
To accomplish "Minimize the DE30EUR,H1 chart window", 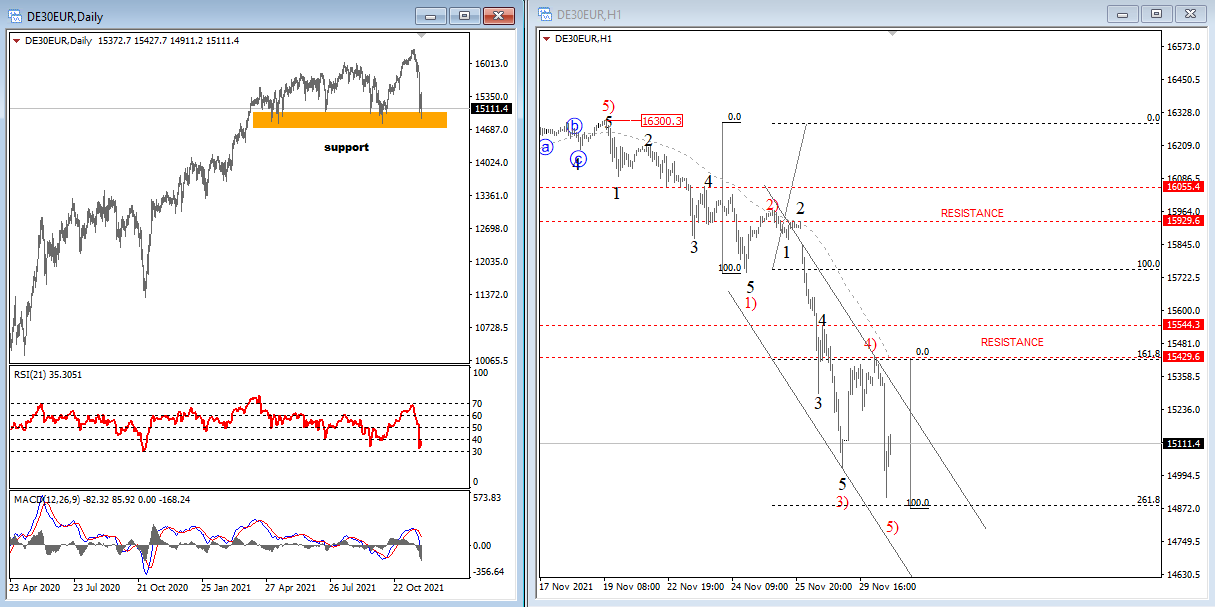I will 1123,13.
